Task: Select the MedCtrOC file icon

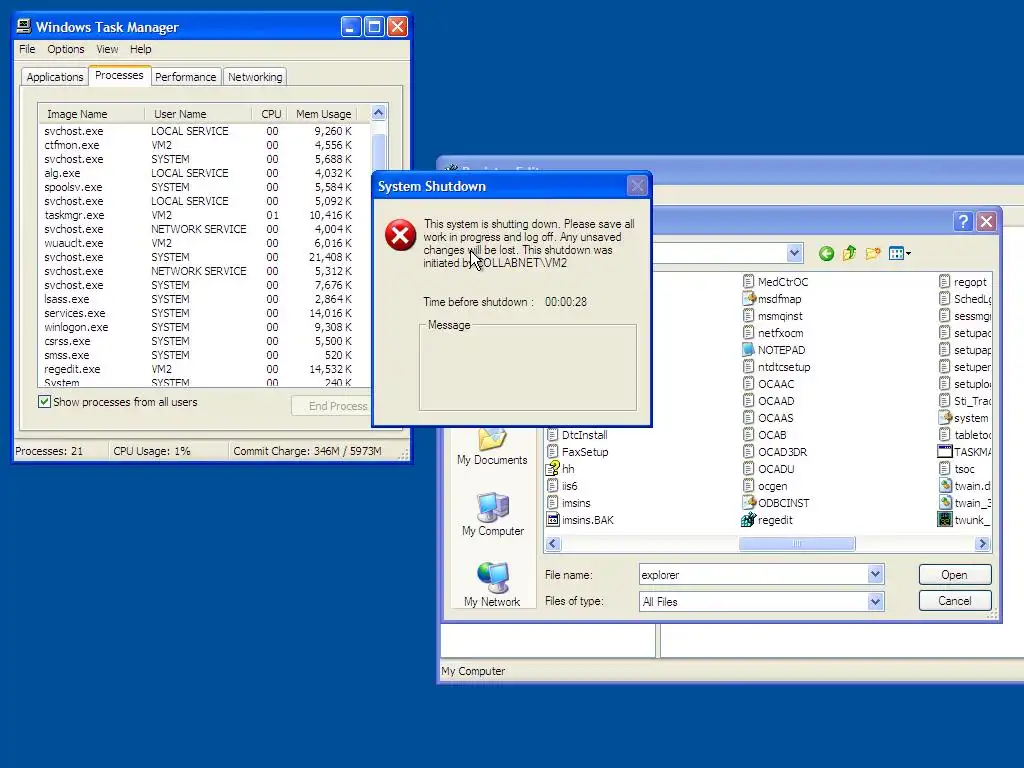Action: point(748,282)
